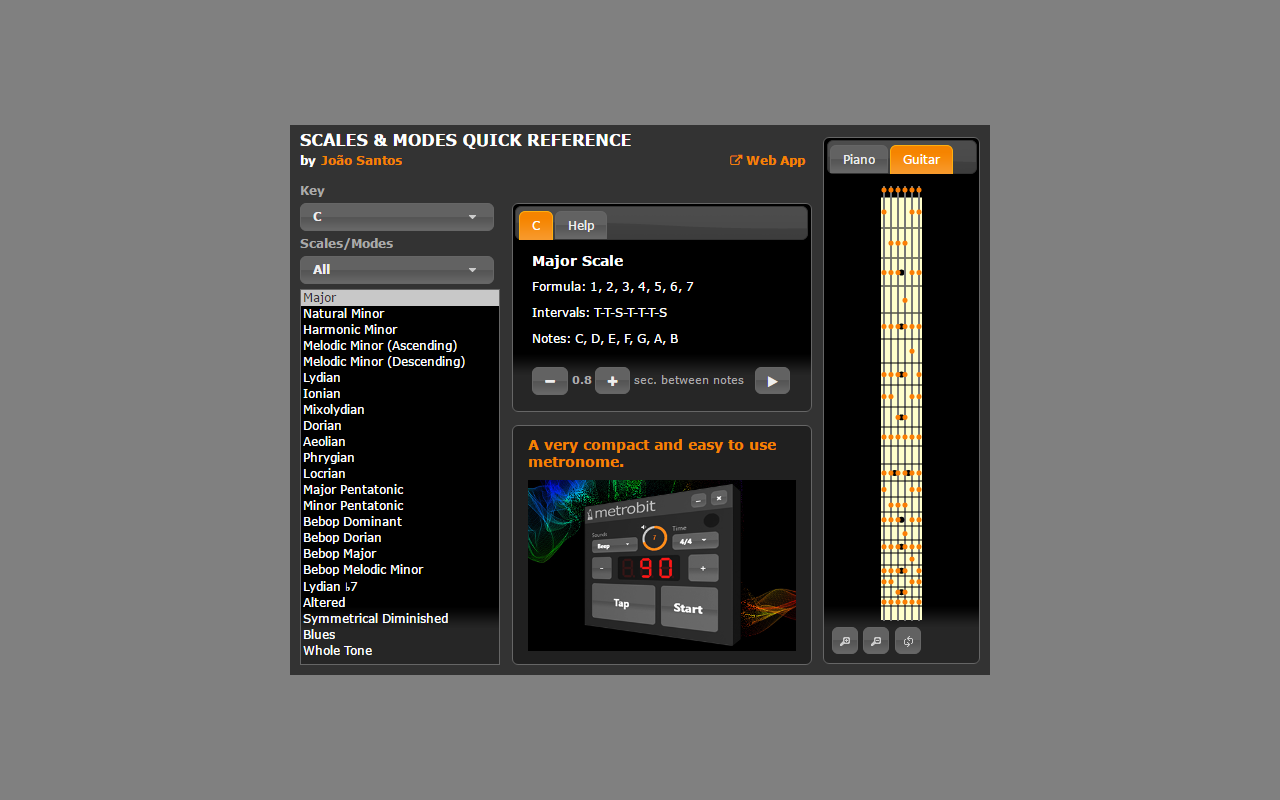Select the orange C tab
Viewport: 1280px width, 800px height.
[x=535, y=225]
